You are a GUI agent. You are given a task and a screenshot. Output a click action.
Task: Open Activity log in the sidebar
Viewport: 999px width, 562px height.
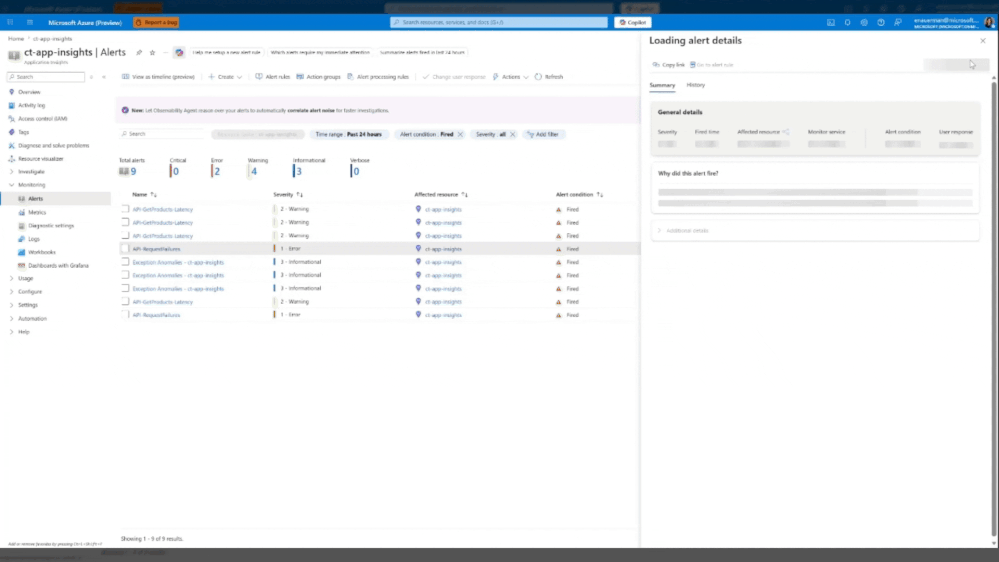[x=31, y=105]
